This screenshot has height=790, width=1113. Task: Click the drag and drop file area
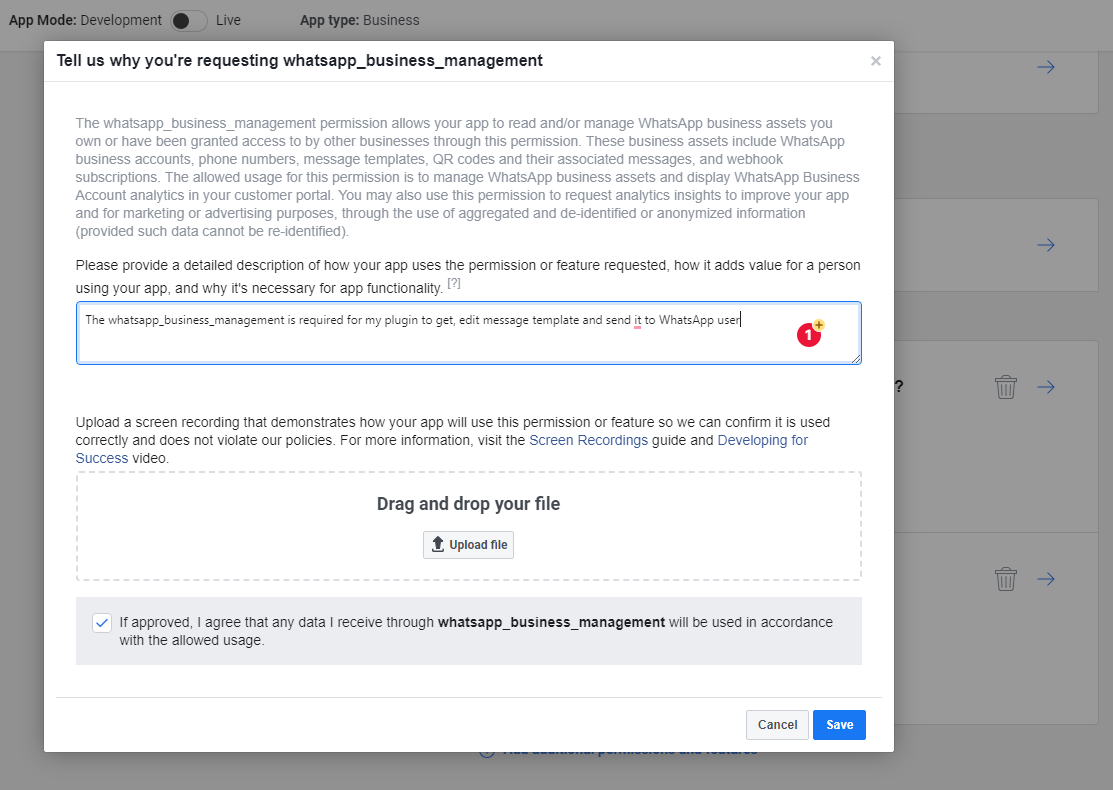468,526
